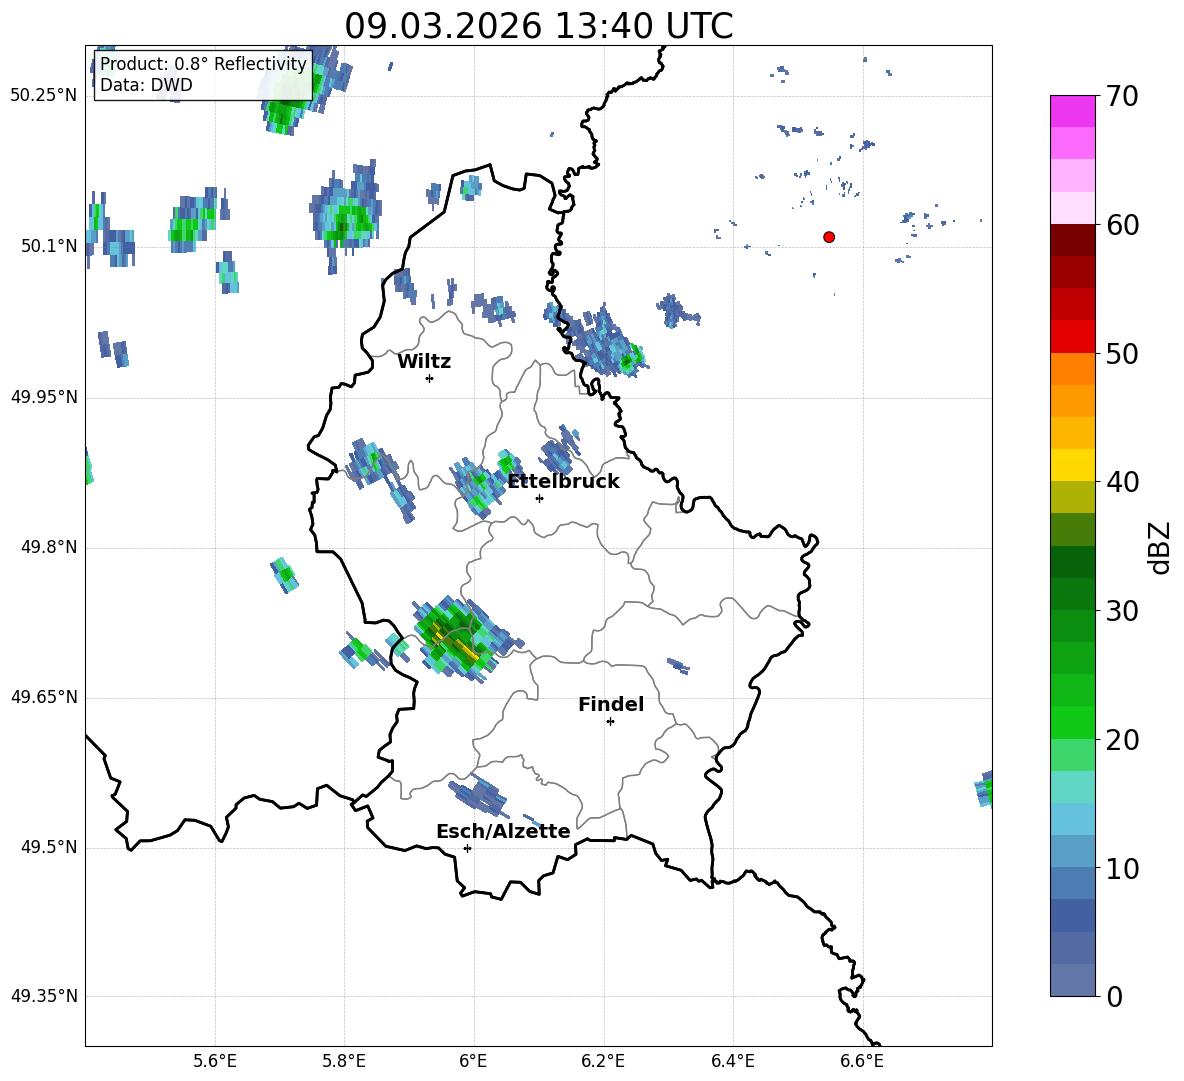1184x1081 pixels.
Task: Click the echo cluster north of Esch/Alzette
Action: point(478,797)
